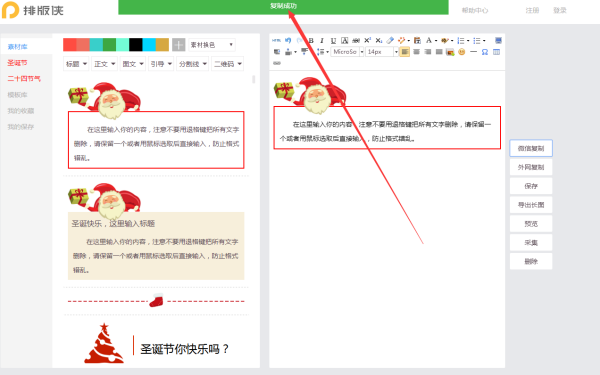The width and height of the screenshot is (600, 375).
Task: Switch editor to fullscreen mode
Action: [x=498, y=41]
